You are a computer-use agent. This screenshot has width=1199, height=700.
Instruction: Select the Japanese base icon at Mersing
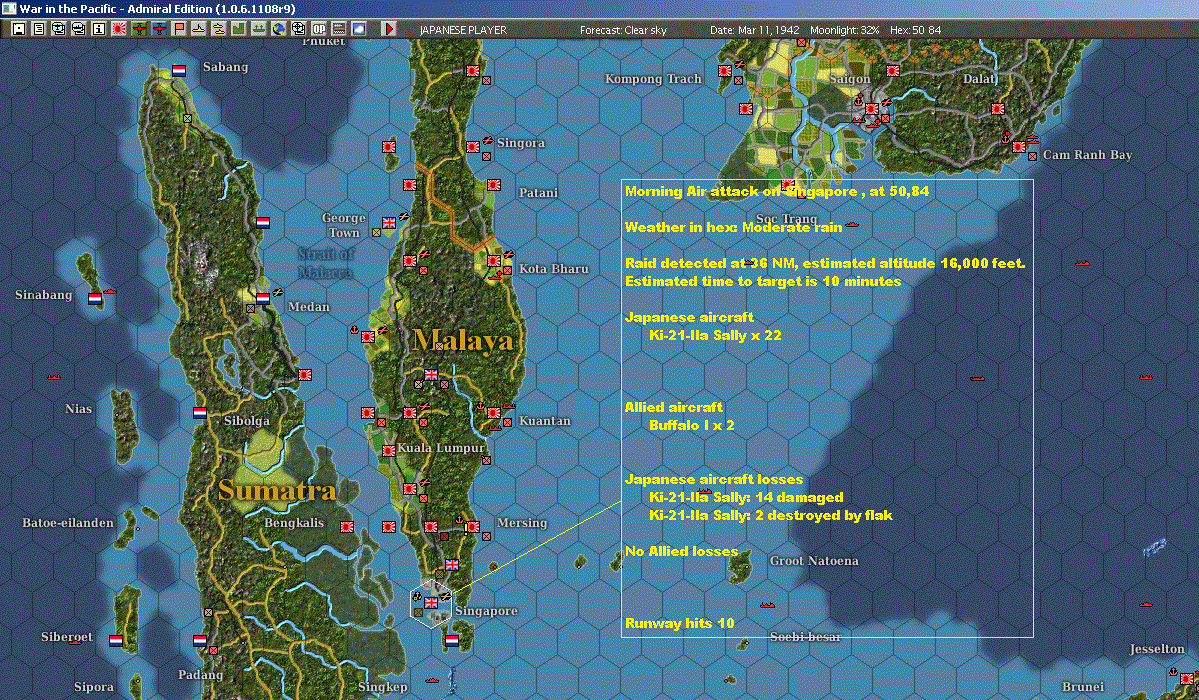pos(473,526)
